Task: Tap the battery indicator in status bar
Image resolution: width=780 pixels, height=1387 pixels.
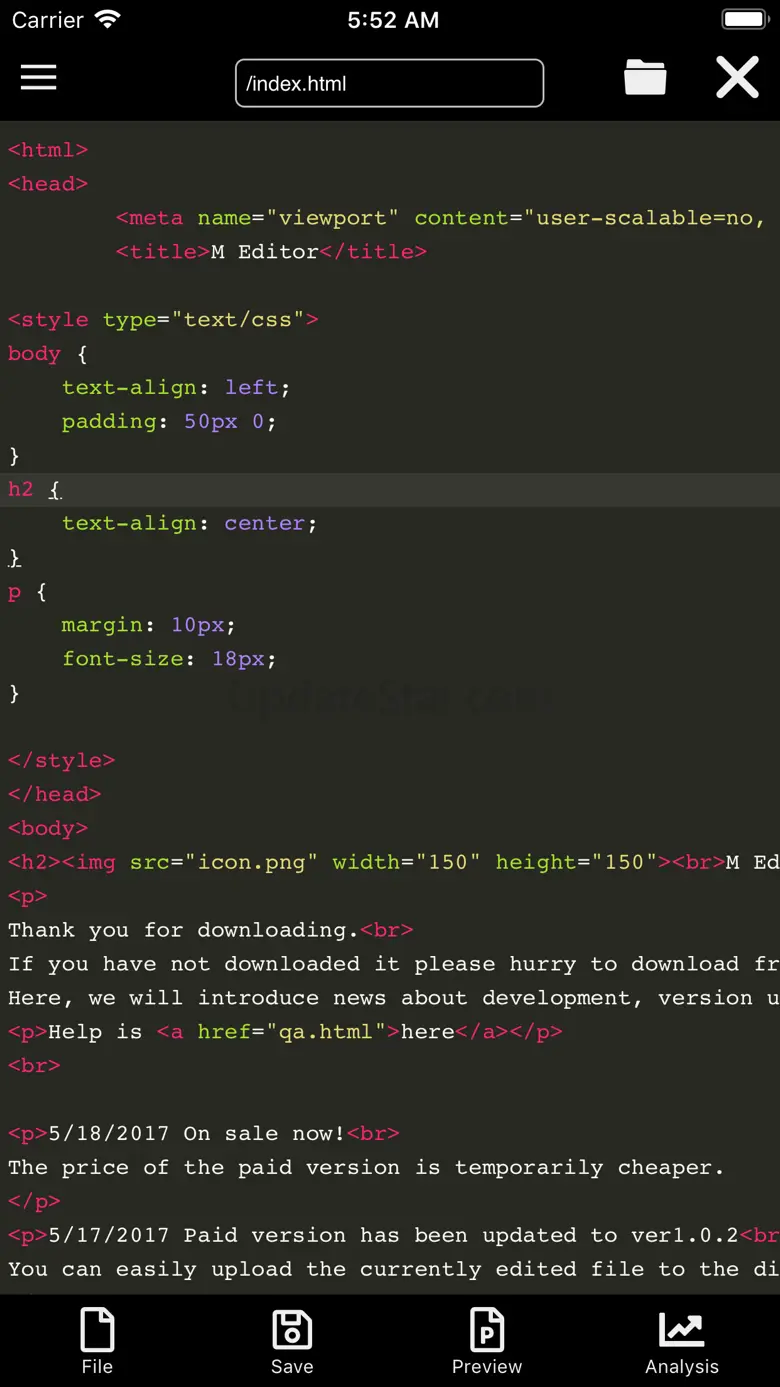Action: [745, 20]
